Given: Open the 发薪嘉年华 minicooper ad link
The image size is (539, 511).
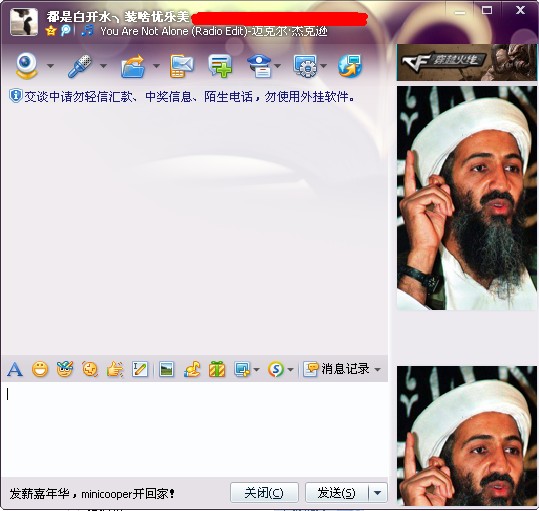Looking at the screenshot, I should point(92,494).
